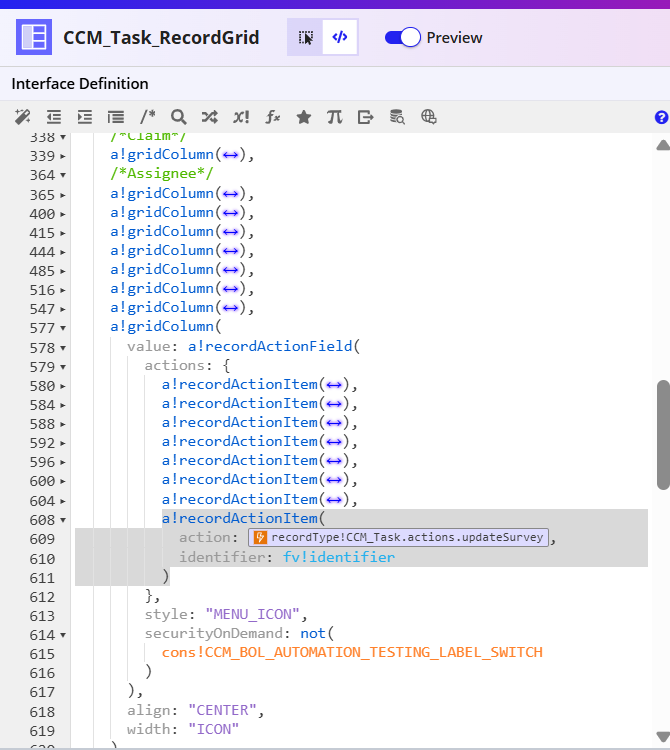
Task: Click the "ICON" width value
Action: pyautogui.click(x=213, y=729)
